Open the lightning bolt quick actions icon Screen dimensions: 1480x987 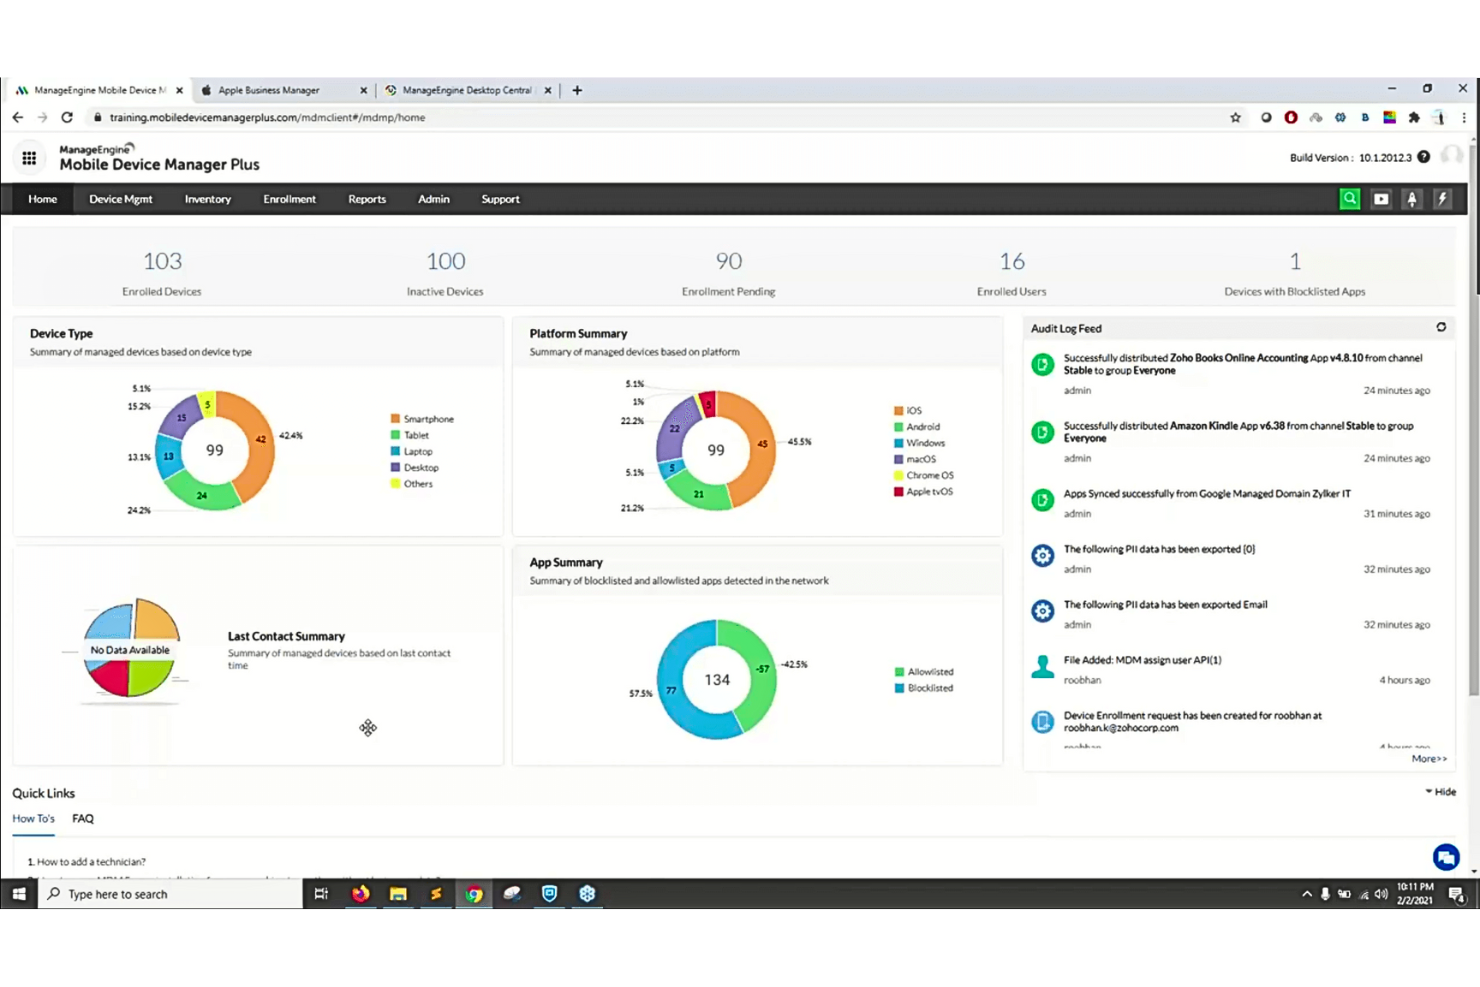[x=1442, y=199]
